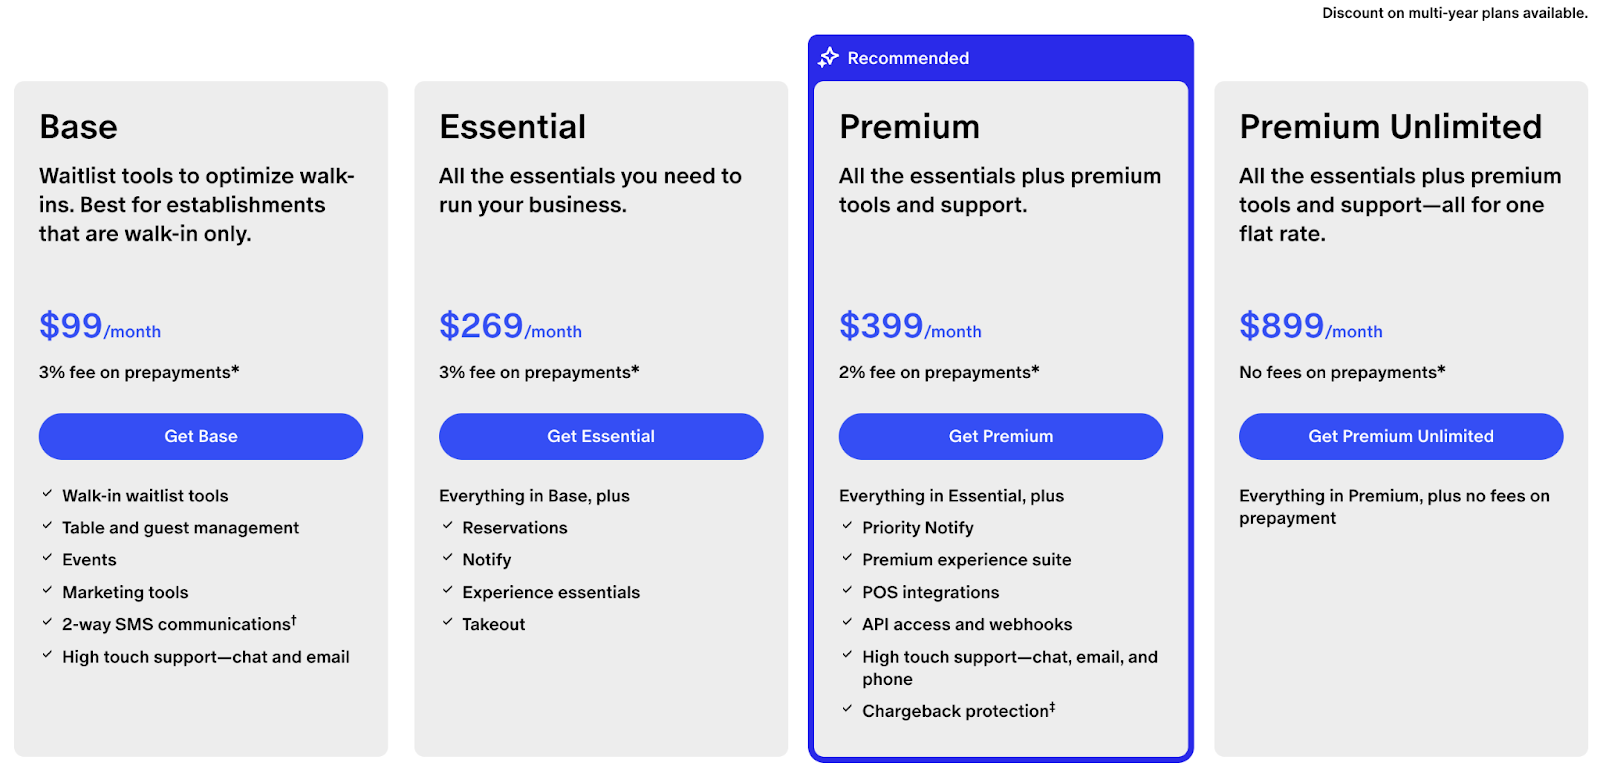Image resolution: width=1600 pixels, height=774 pixels.
Task: Select the Get Premium button
Action: click(x=1001, y=436)
